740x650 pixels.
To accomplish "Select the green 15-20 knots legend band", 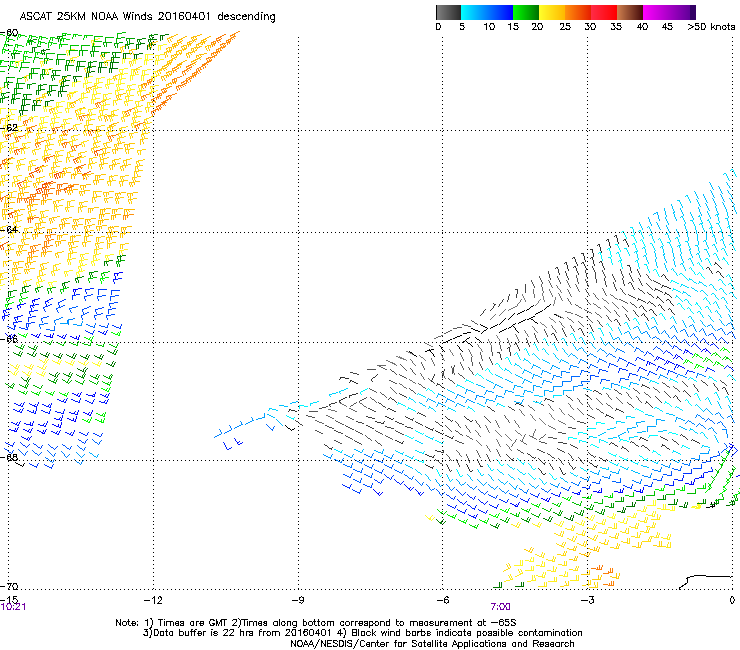I will tap(526, 12).
